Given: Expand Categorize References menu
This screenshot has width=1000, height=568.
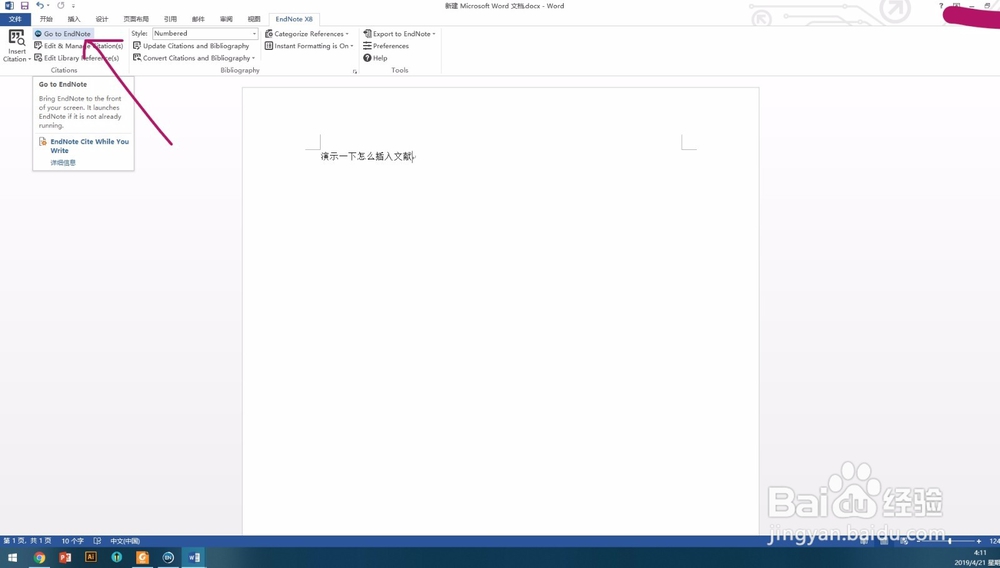Looking at the screenshot, I should tap(307, 34).
